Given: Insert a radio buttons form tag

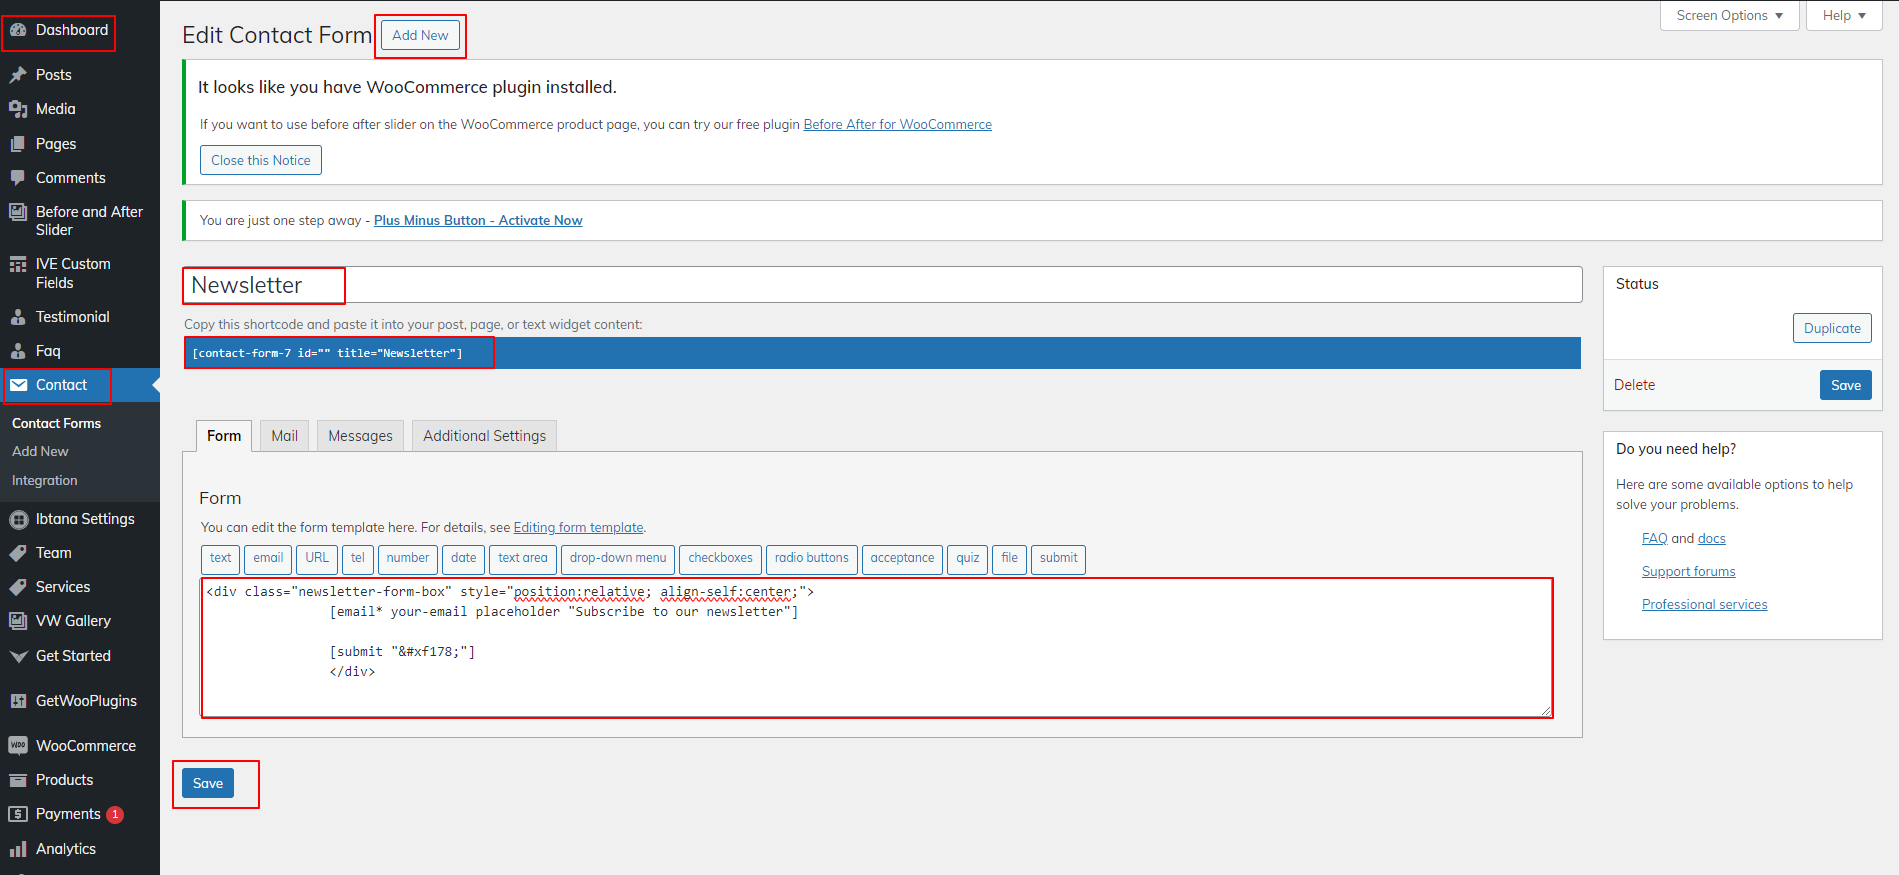Looking at the screenshot, I should (811, 558).
